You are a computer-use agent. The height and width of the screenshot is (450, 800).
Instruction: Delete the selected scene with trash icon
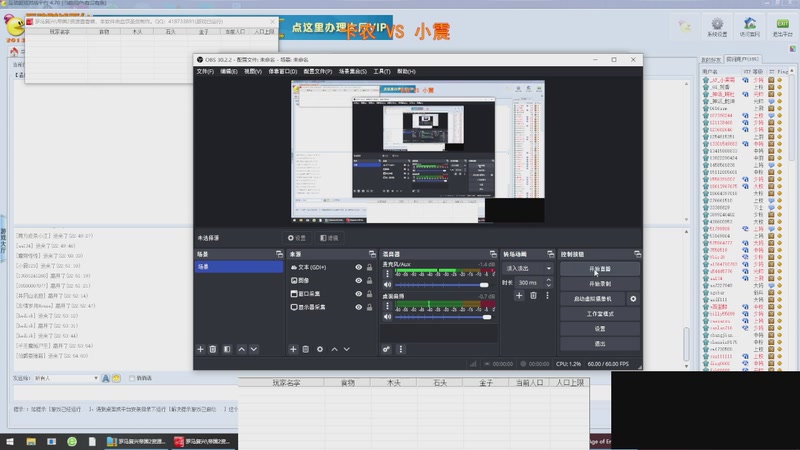click(213, 349)
